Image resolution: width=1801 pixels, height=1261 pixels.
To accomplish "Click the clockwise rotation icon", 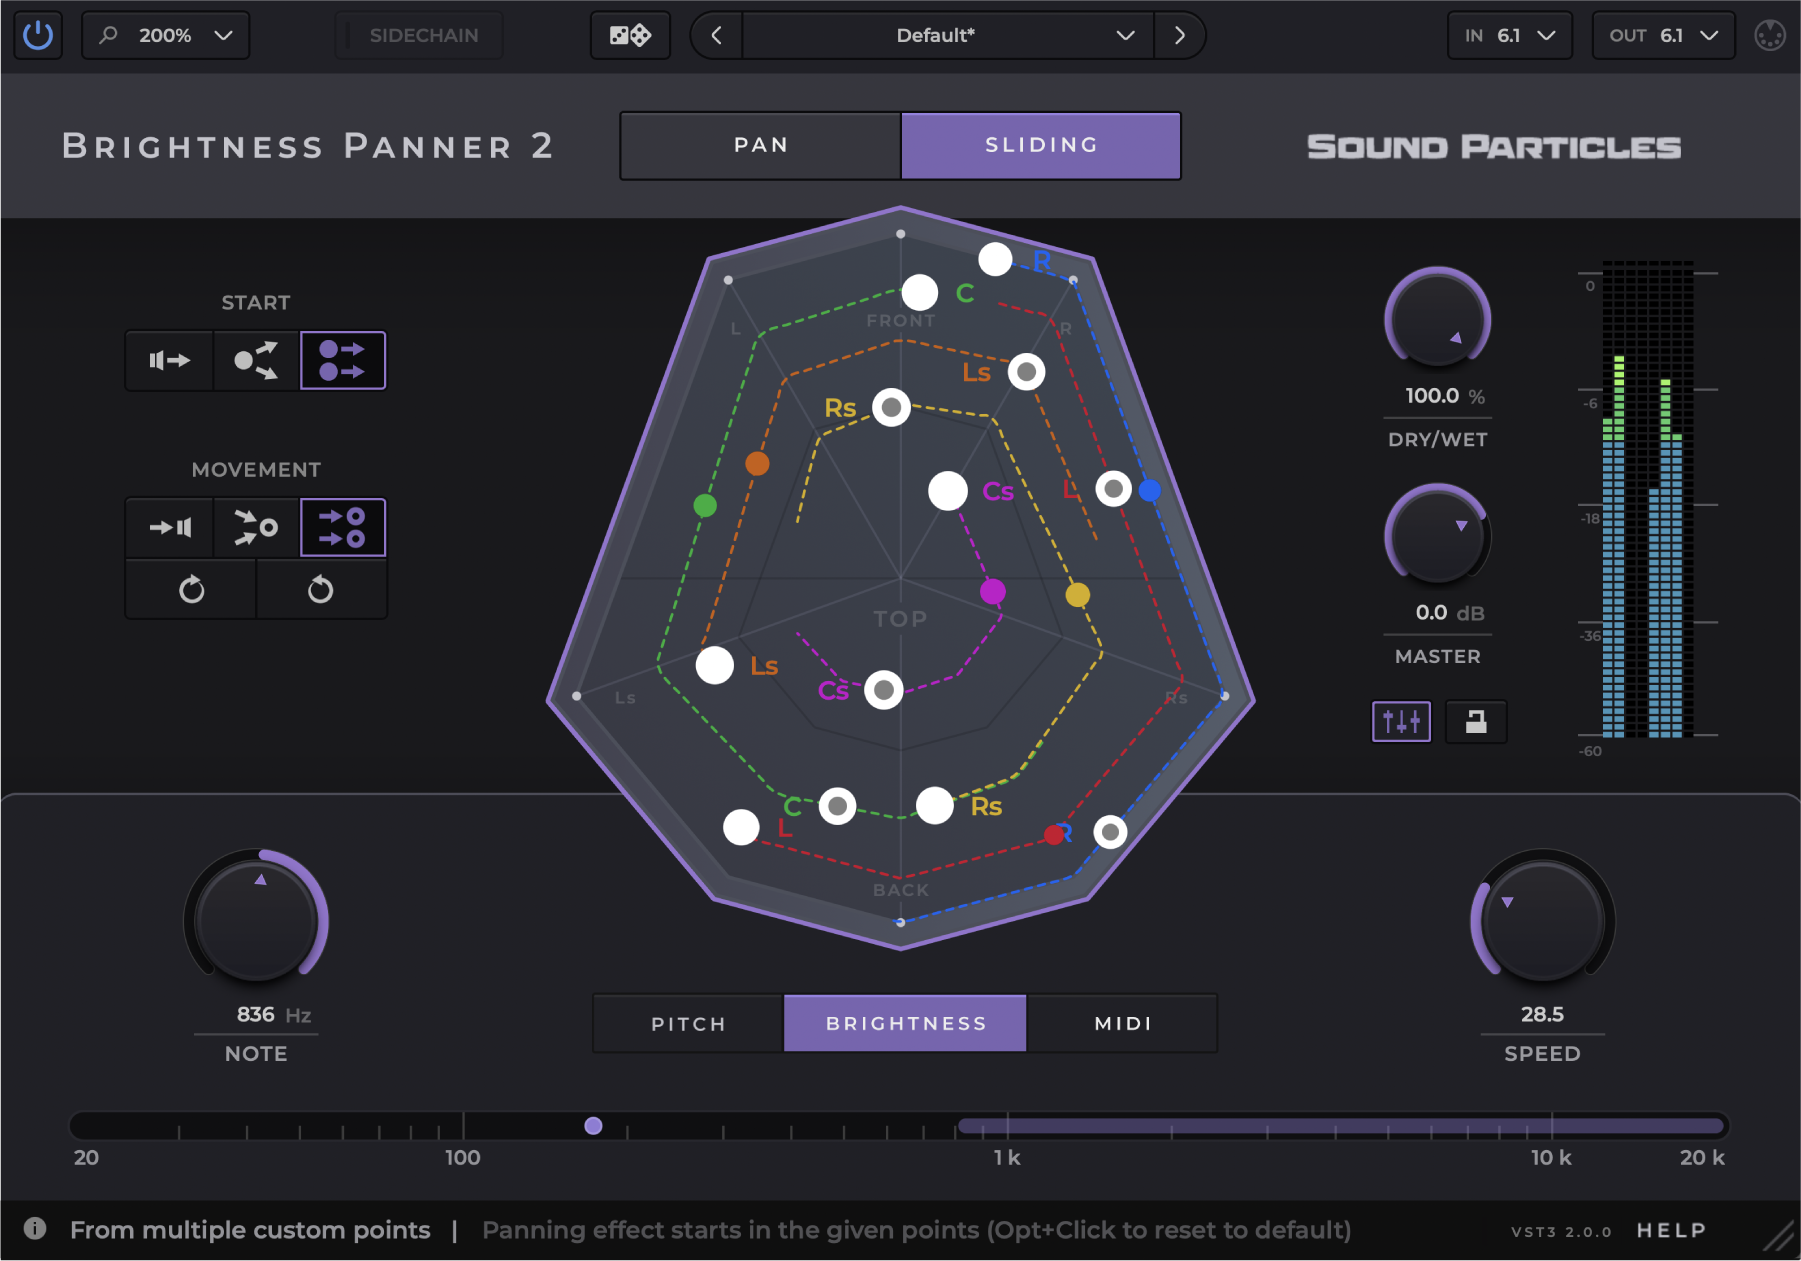I will [x=191, y=589].
